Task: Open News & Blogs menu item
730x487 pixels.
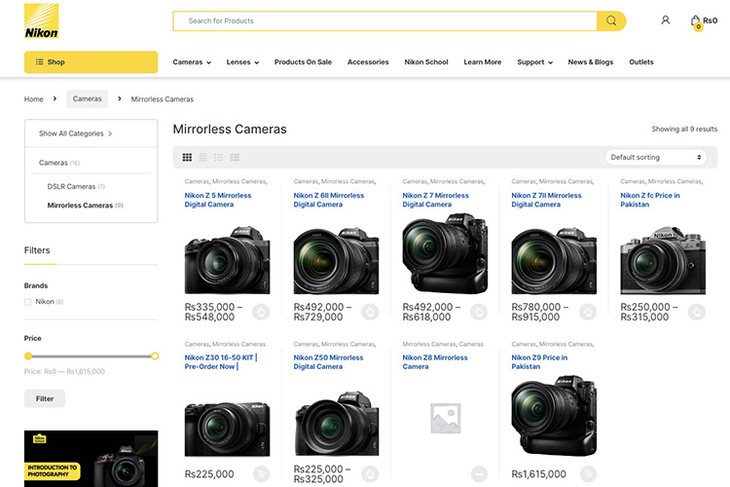Action: point(590,62)
